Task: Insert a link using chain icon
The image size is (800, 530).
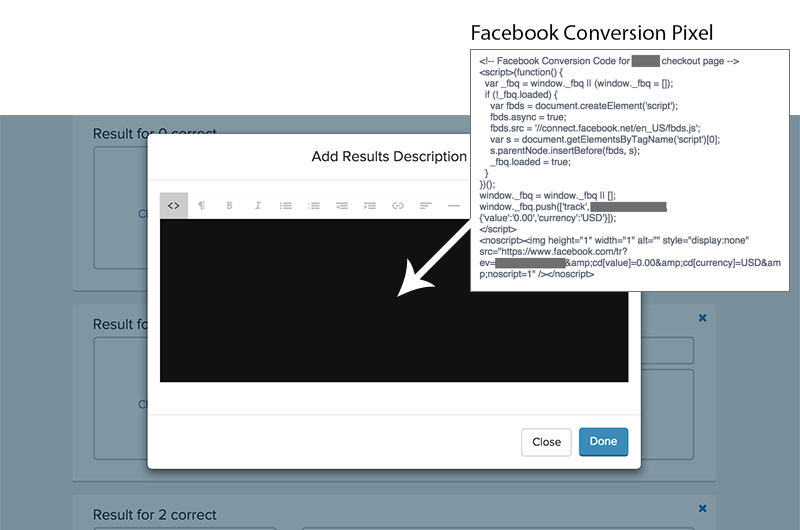Action: tap(398, 206)
